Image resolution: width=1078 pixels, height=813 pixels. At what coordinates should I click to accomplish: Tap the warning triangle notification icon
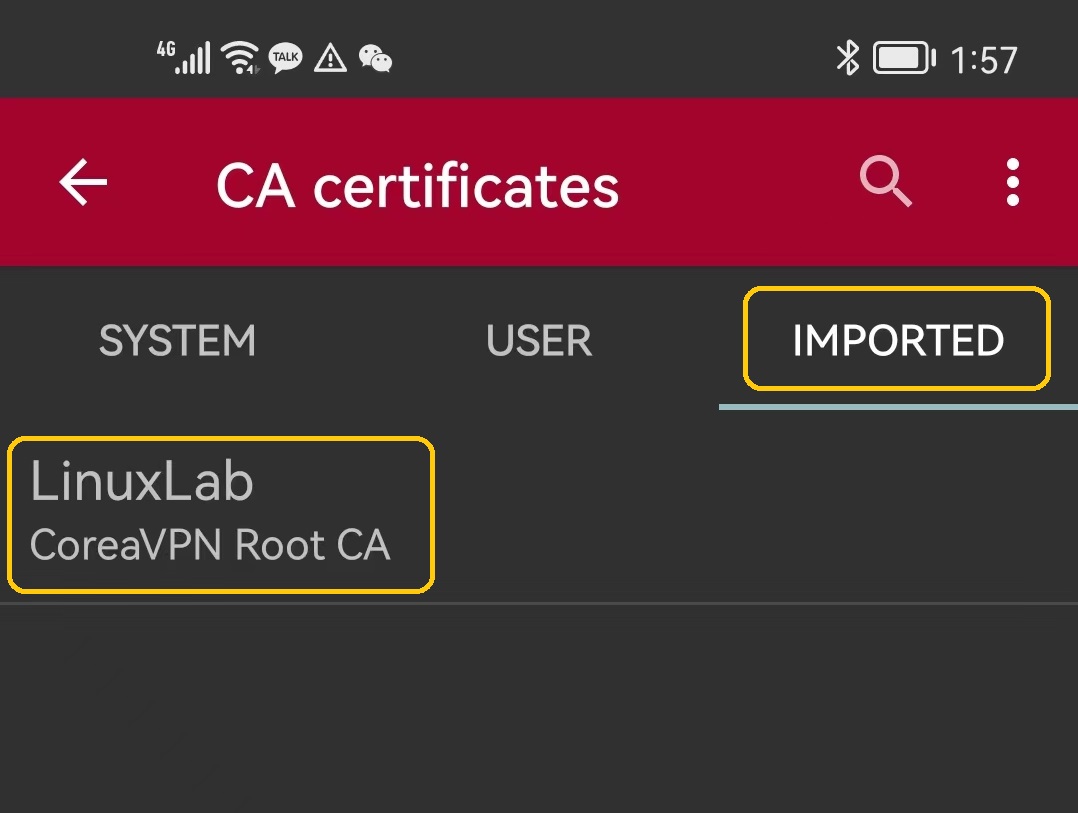(330, 58)
